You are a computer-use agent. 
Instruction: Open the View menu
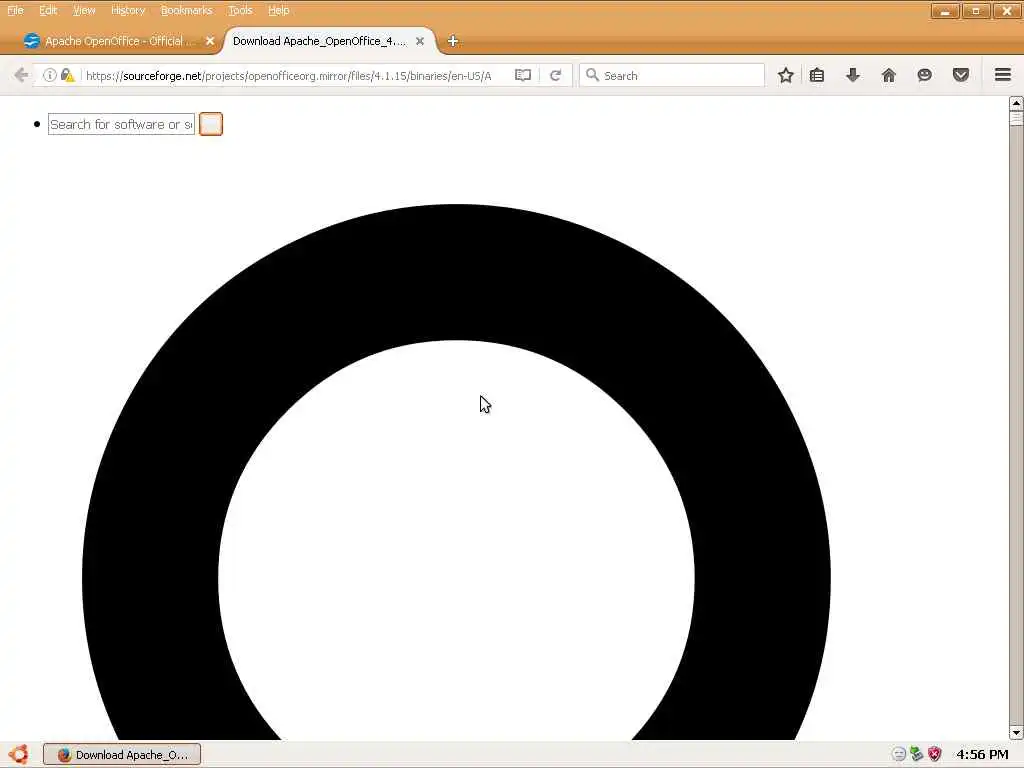(x=84, y=10)
